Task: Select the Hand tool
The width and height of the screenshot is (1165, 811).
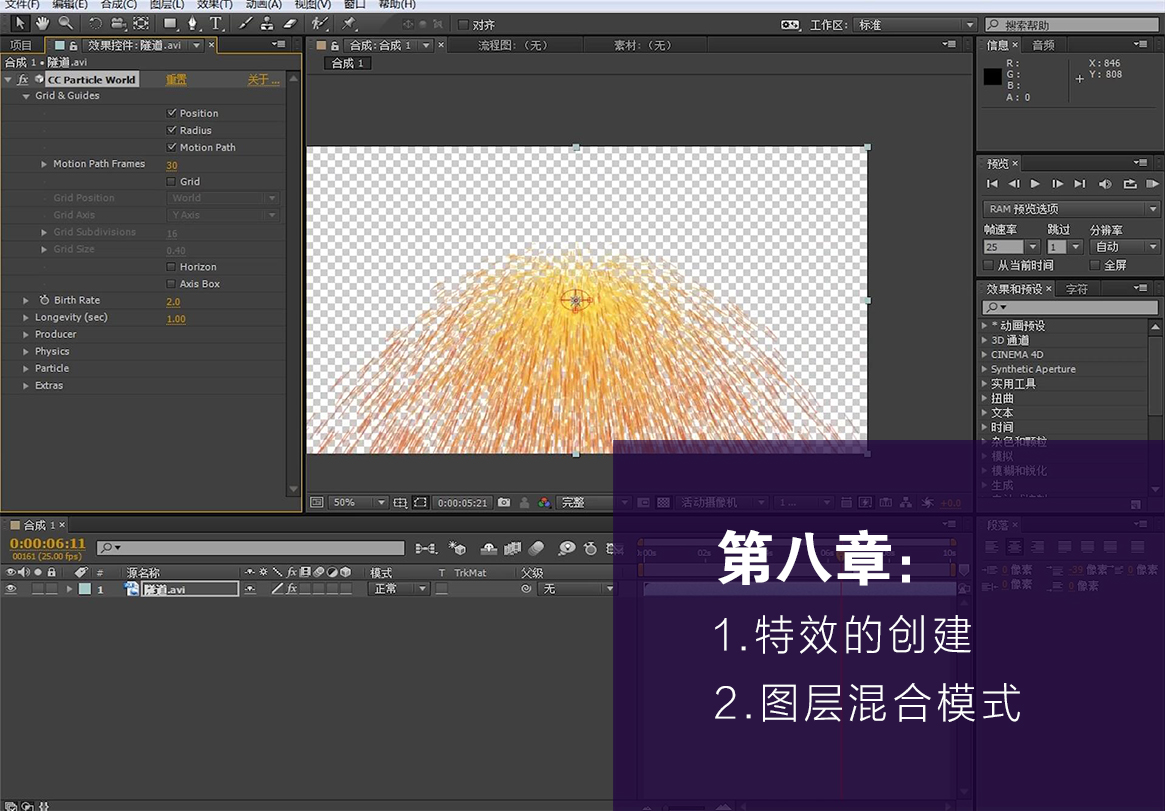Action: point(42,24)
